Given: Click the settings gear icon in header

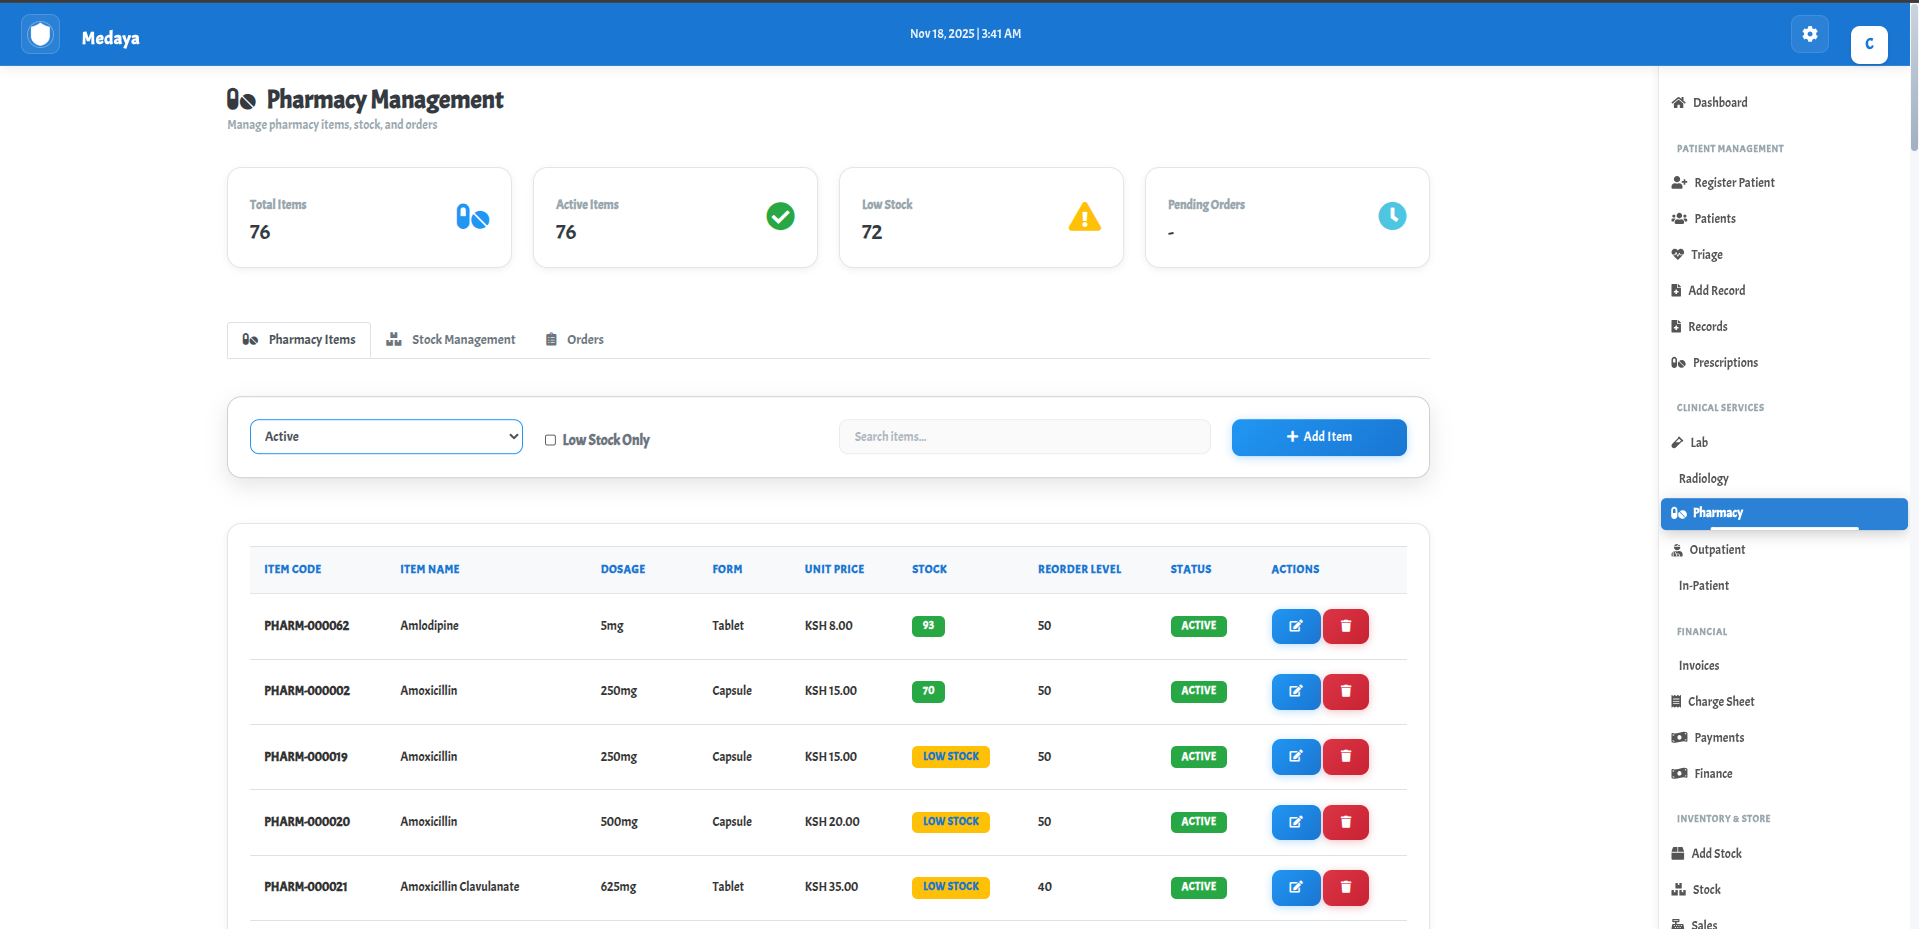Looking at the screenshot, I should pyautogui.click(x=1809, y=34).
